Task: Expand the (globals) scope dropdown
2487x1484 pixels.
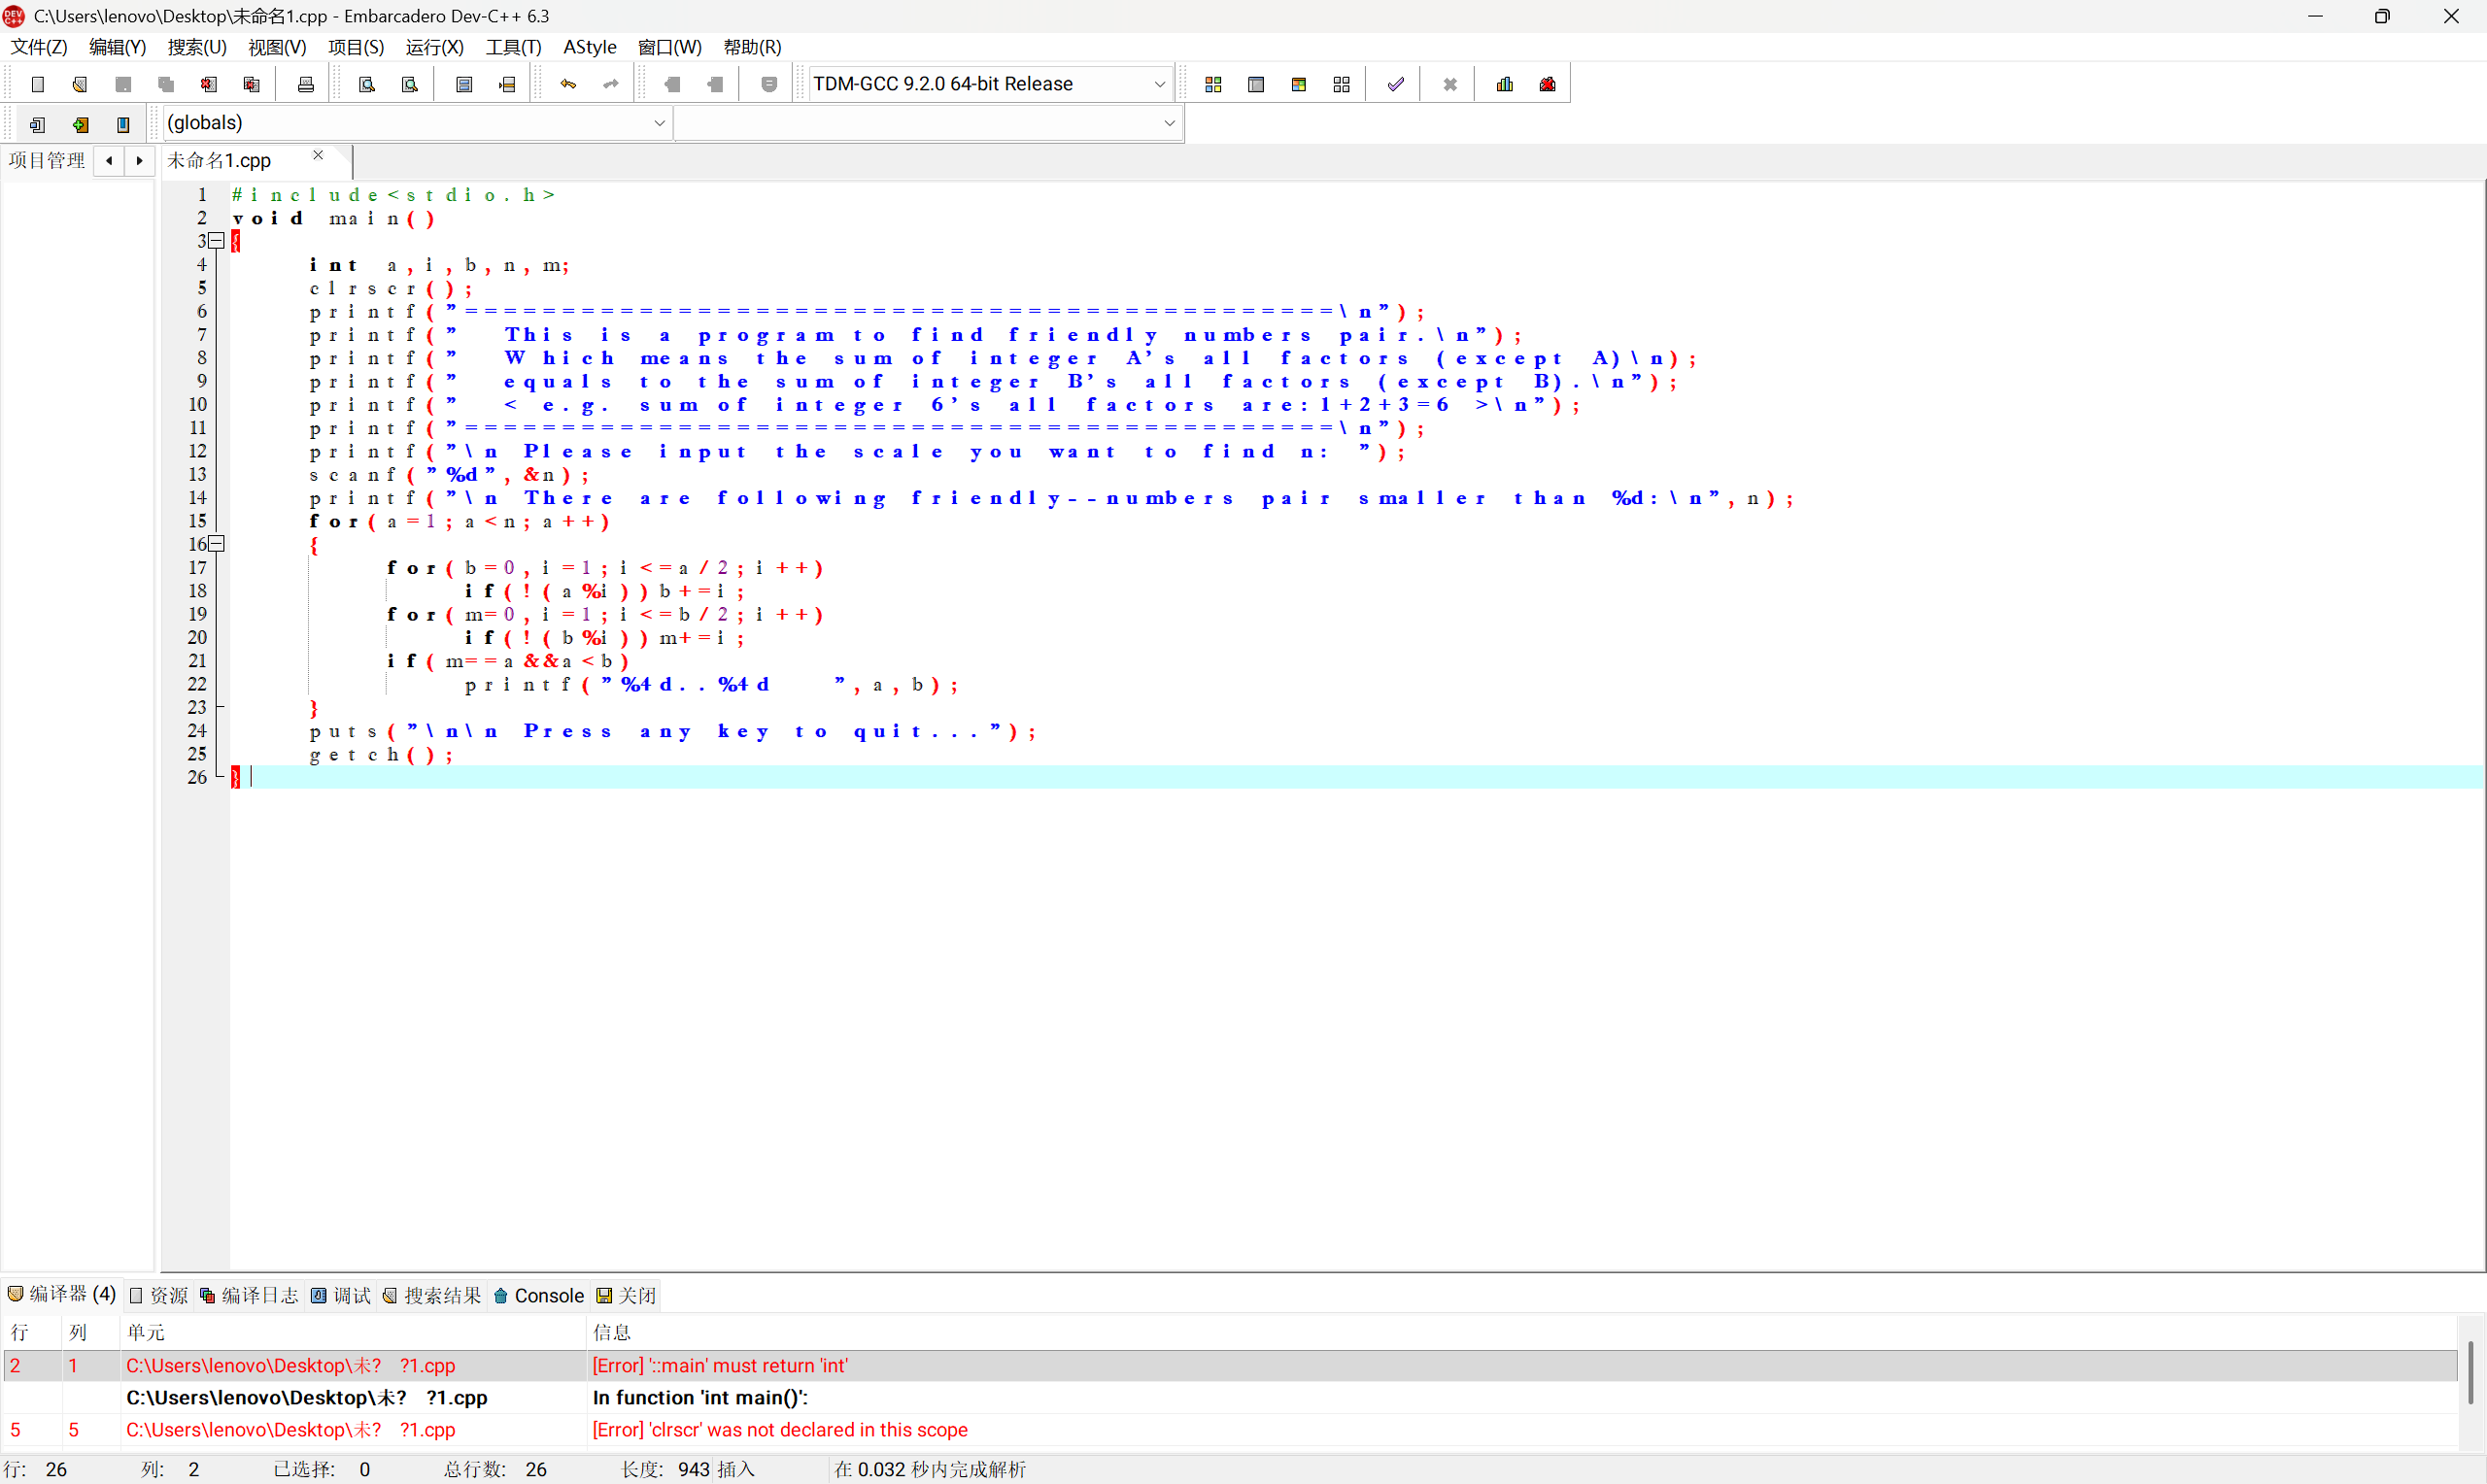Action: click(659, 123)
